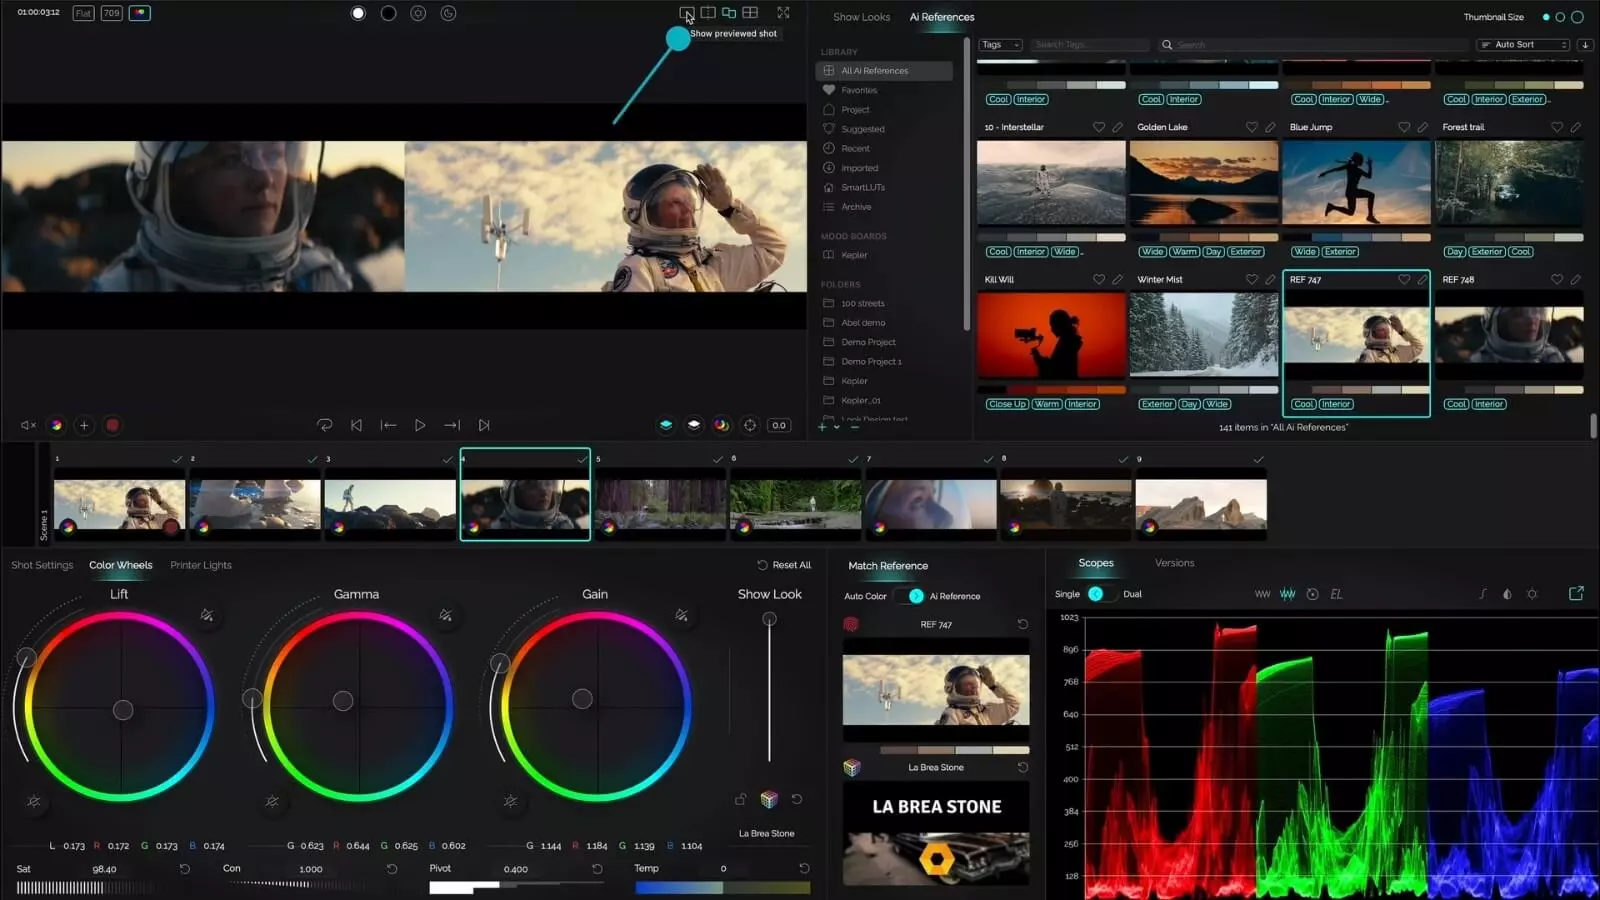Select the RGB parade scope icon
Screen dimensions: 1600x900
[1288, 594]
